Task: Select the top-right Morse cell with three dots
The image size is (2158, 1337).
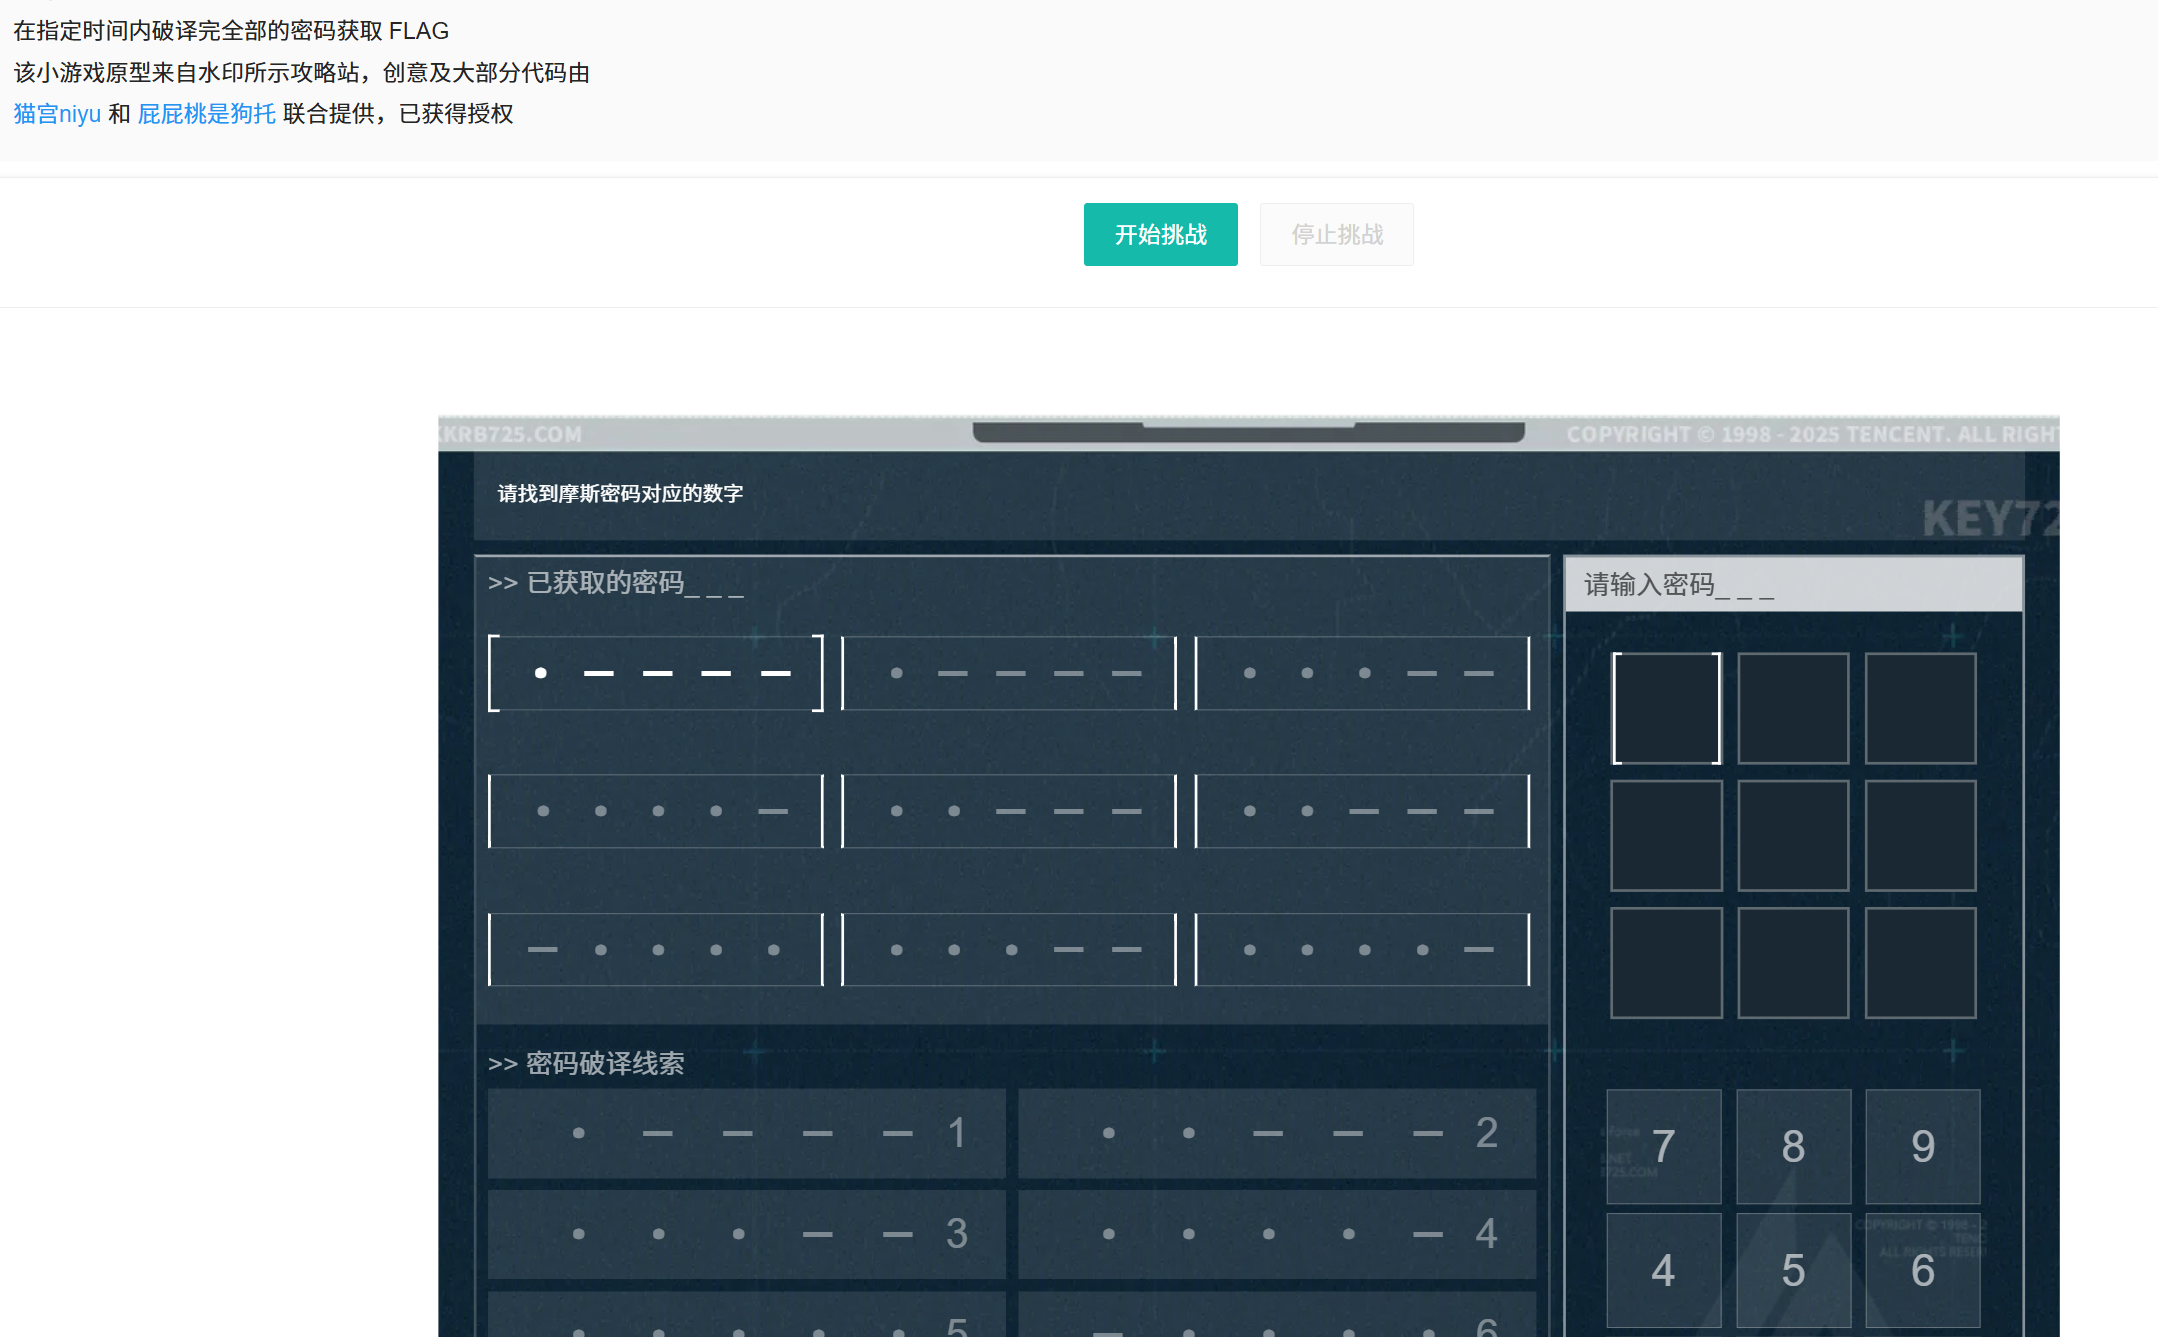Action: 1362,673
